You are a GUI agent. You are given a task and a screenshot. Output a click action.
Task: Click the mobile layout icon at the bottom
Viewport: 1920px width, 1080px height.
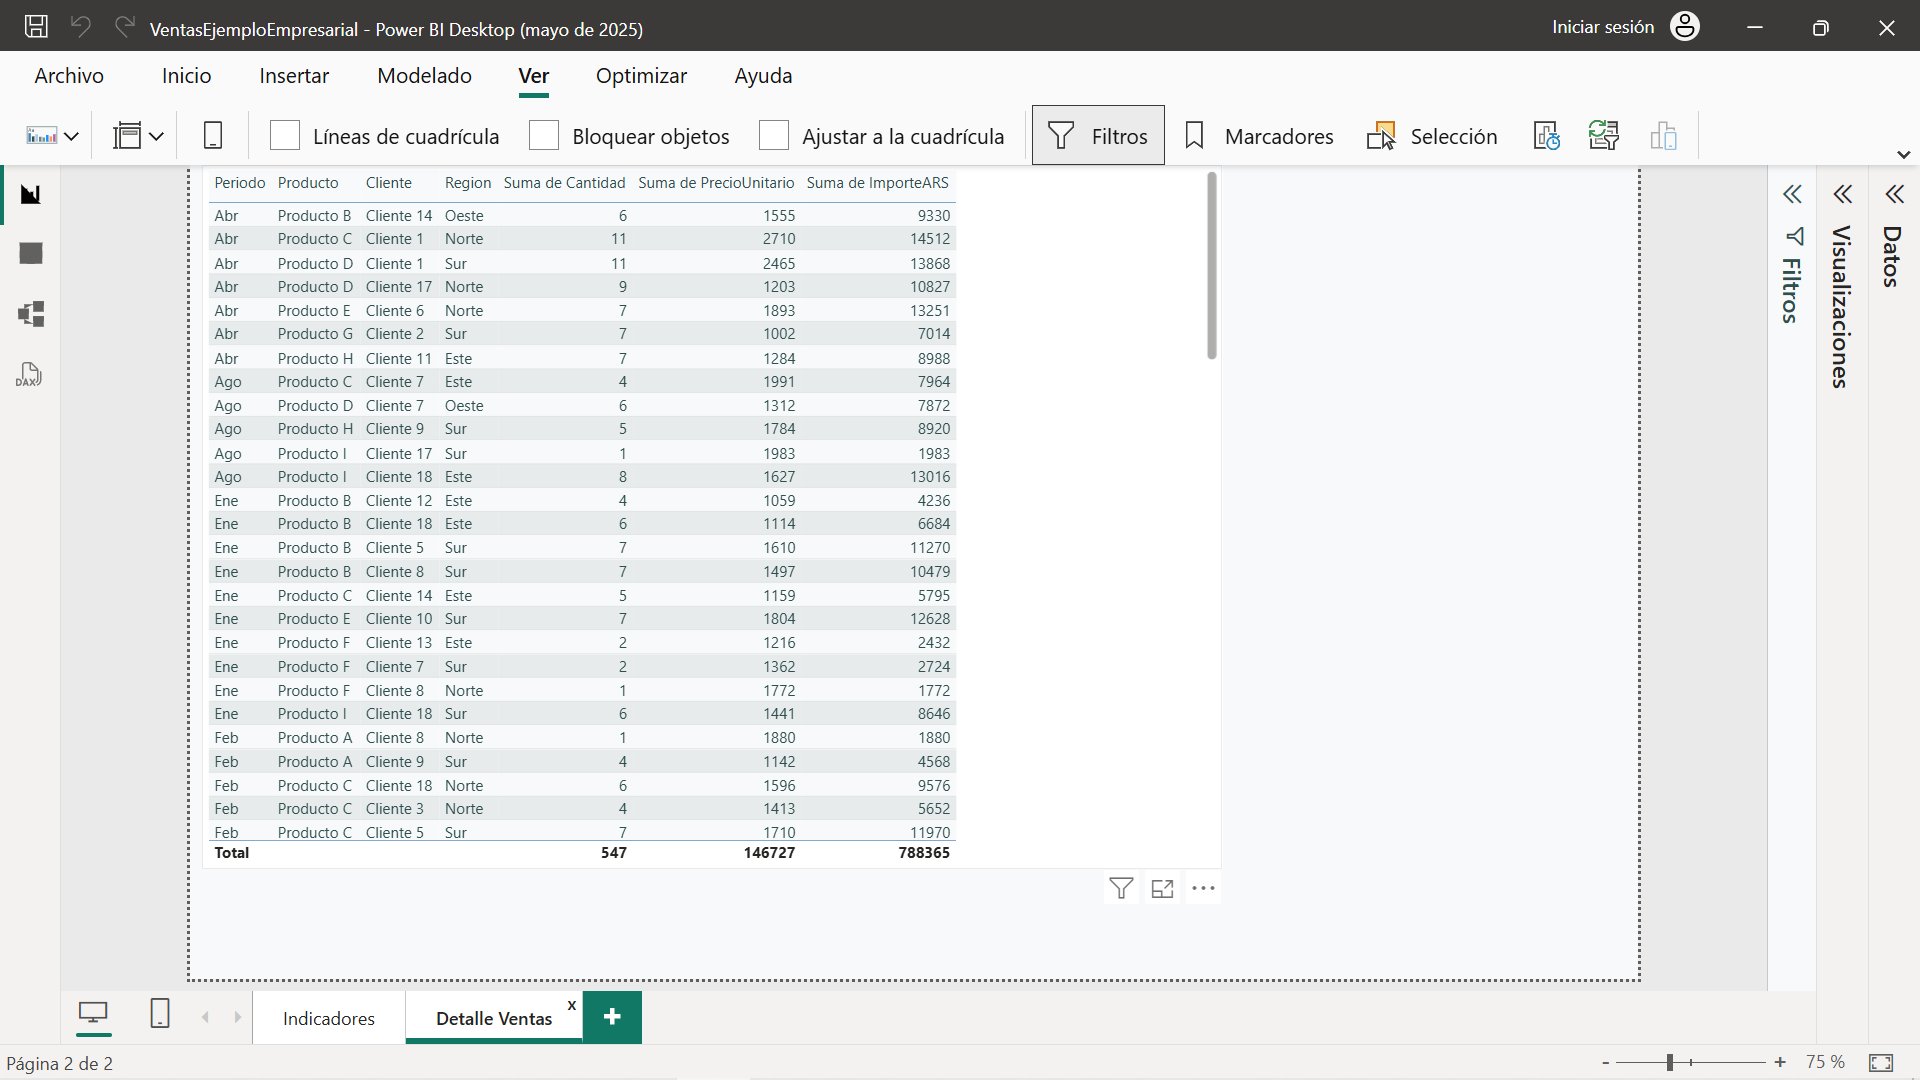tap(160, 1014)
